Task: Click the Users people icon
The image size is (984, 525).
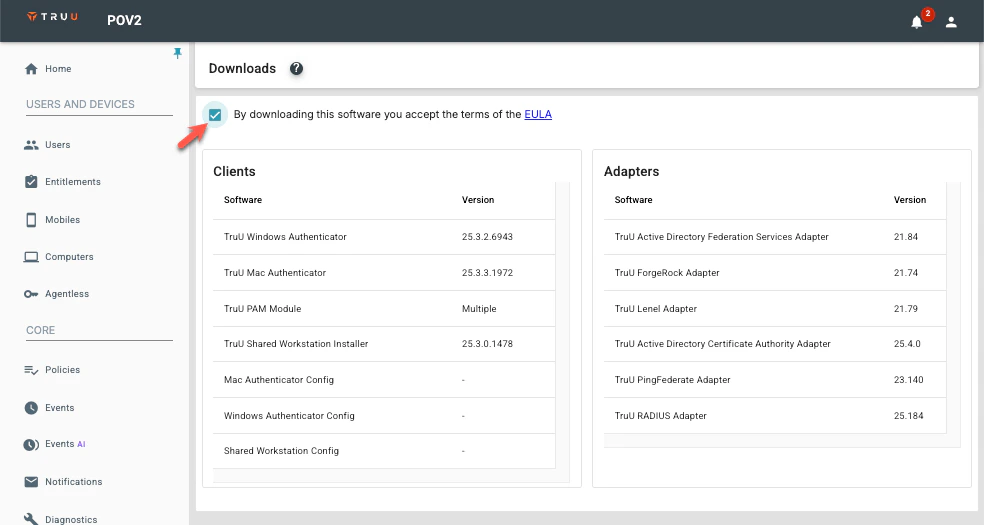Action: [31, 145]
